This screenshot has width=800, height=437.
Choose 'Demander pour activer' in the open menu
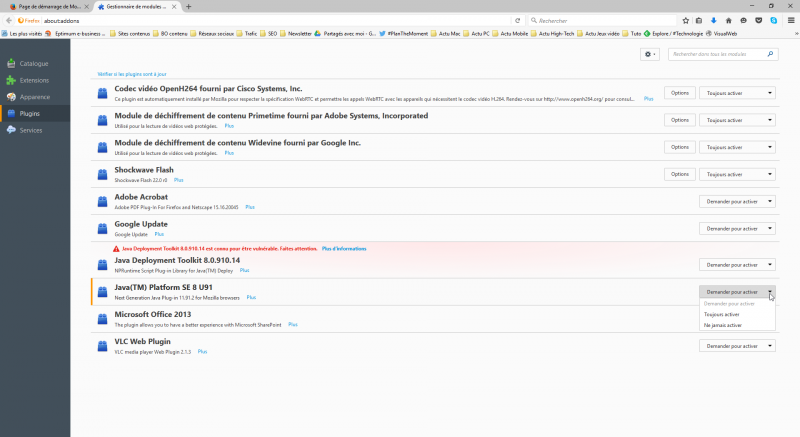coord(737,304)
